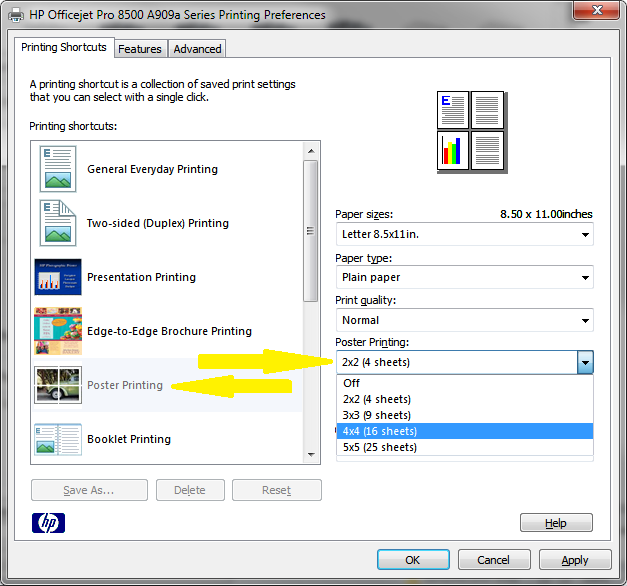Click the Reset button
Screen dimensions: 627x586
click(x=277, y=490)
